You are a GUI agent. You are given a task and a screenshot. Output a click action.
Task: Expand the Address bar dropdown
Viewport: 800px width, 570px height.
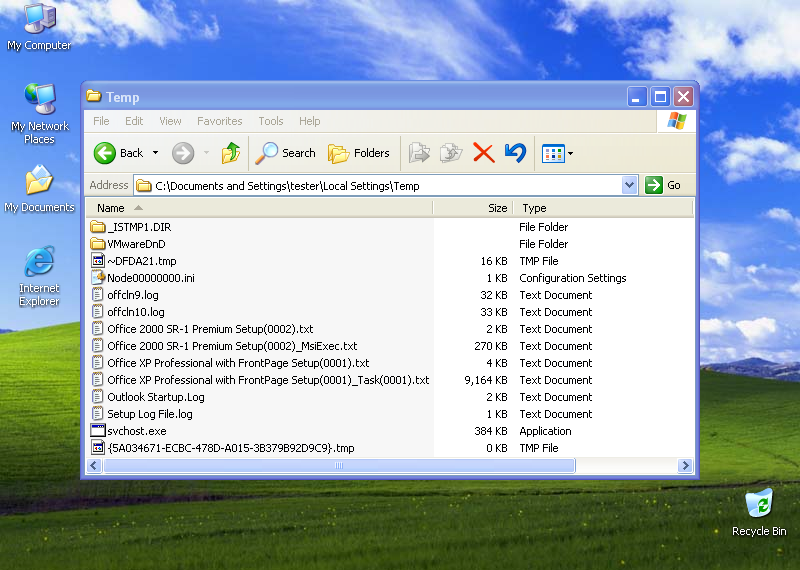tap(629, 185)
